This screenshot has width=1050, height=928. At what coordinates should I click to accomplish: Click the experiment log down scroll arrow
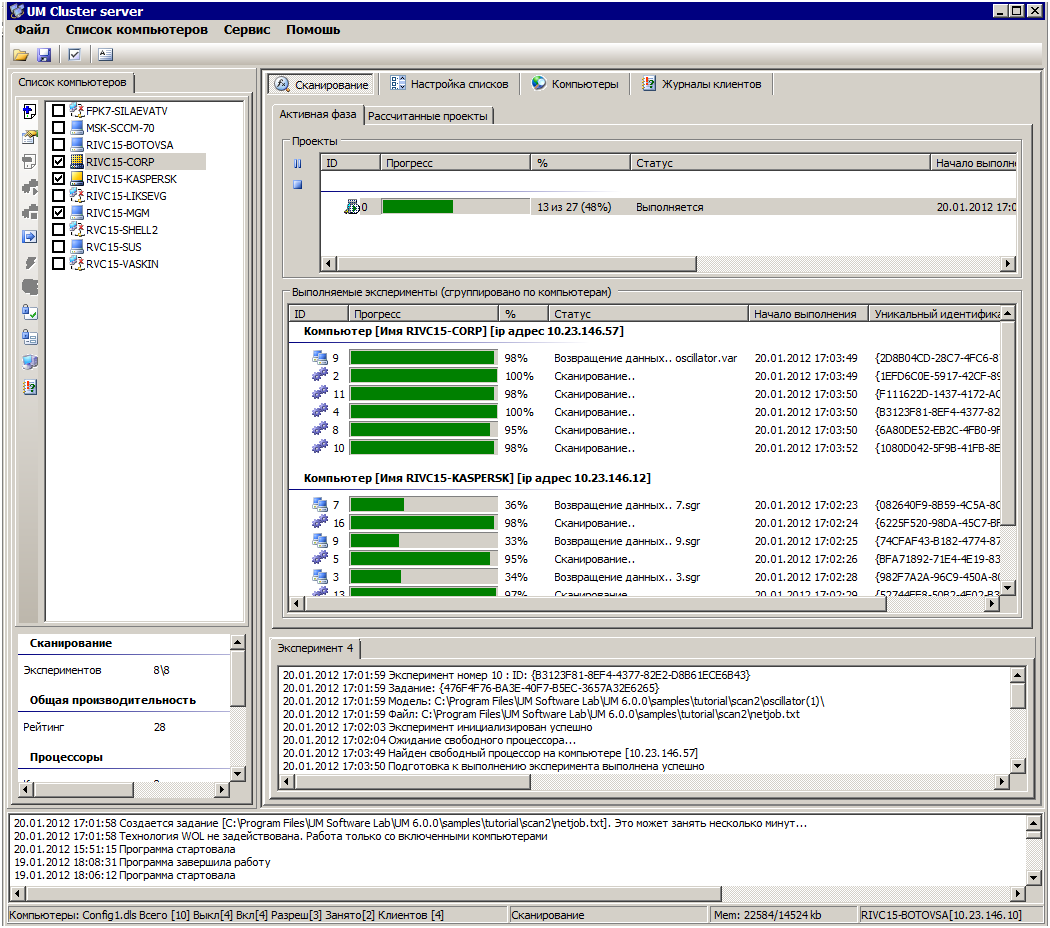1017,765
